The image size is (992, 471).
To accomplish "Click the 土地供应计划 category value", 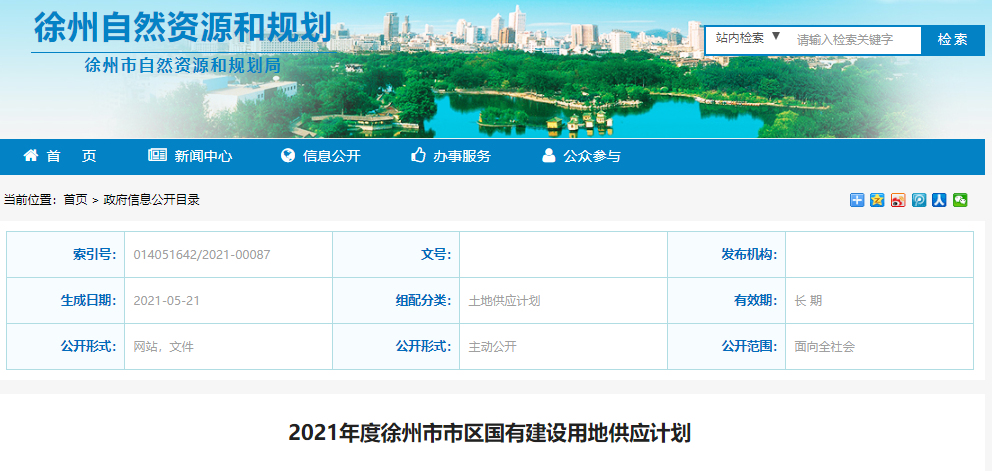I will pyautogui.click(x=505, y=301).
